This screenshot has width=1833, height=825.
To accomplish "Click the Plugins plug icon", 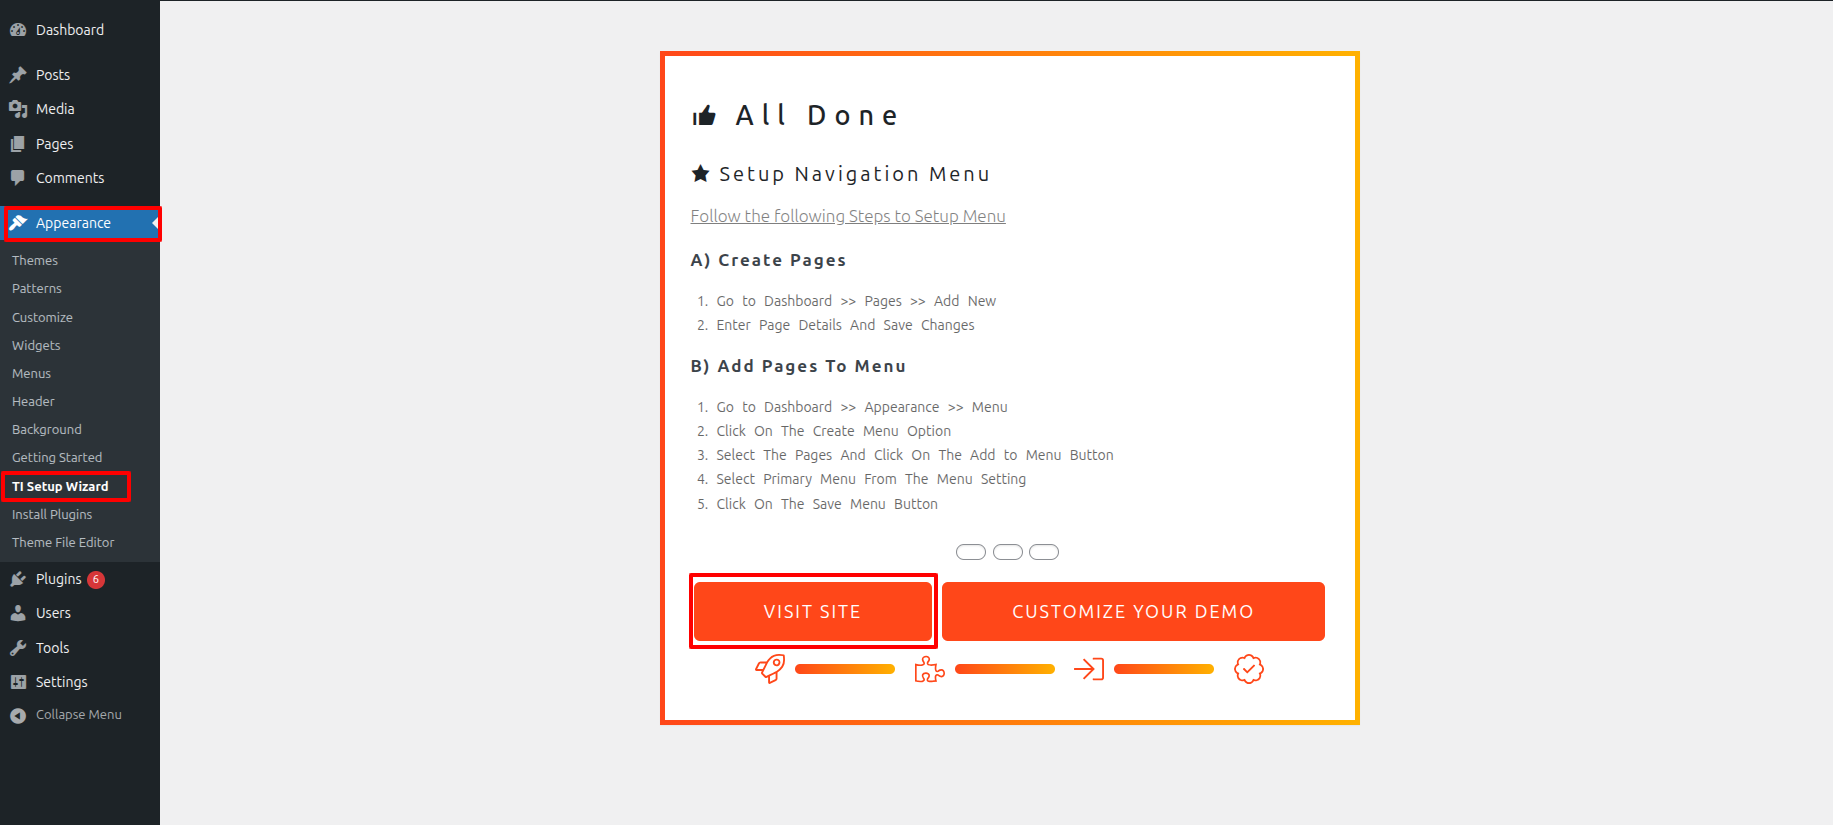I will pos(18,579).
